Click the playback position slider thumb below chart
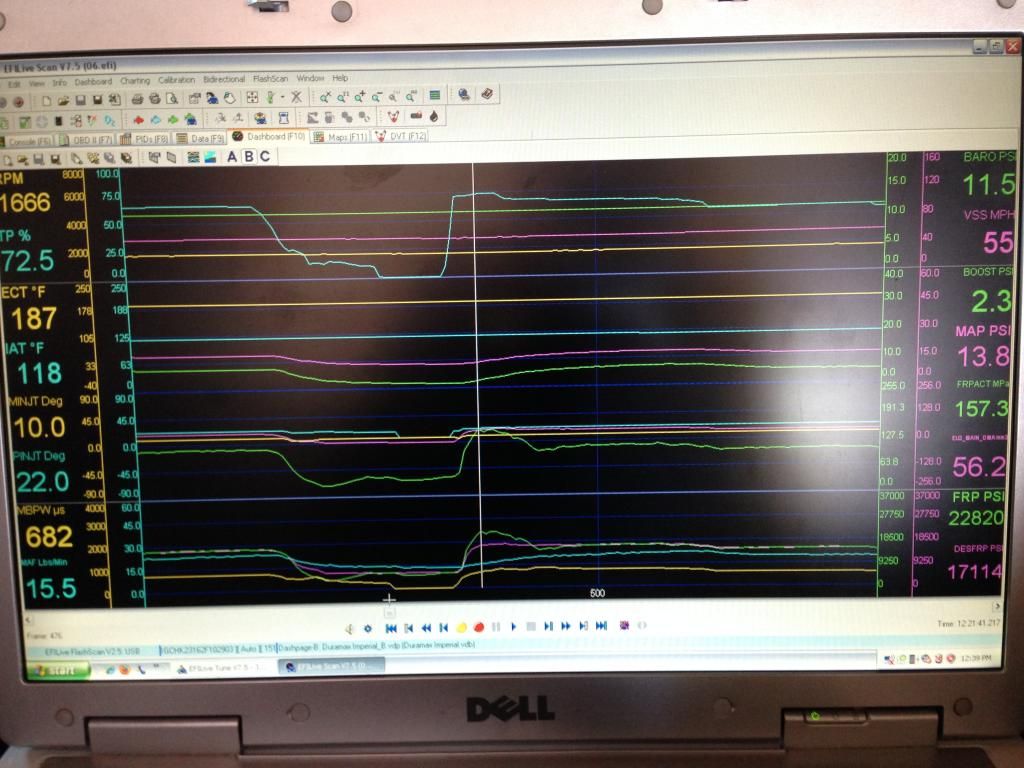The image size is (1024, 768). [x=389, y=613]
